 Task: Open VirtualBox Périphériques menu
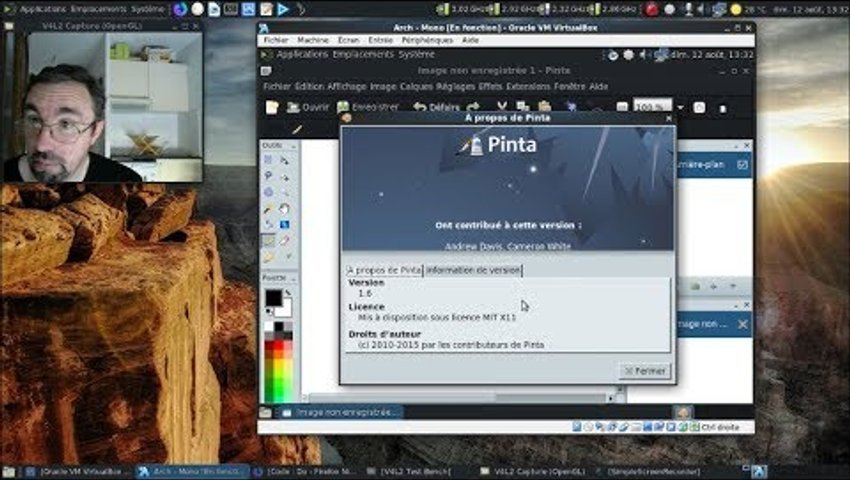coord(427,40)
